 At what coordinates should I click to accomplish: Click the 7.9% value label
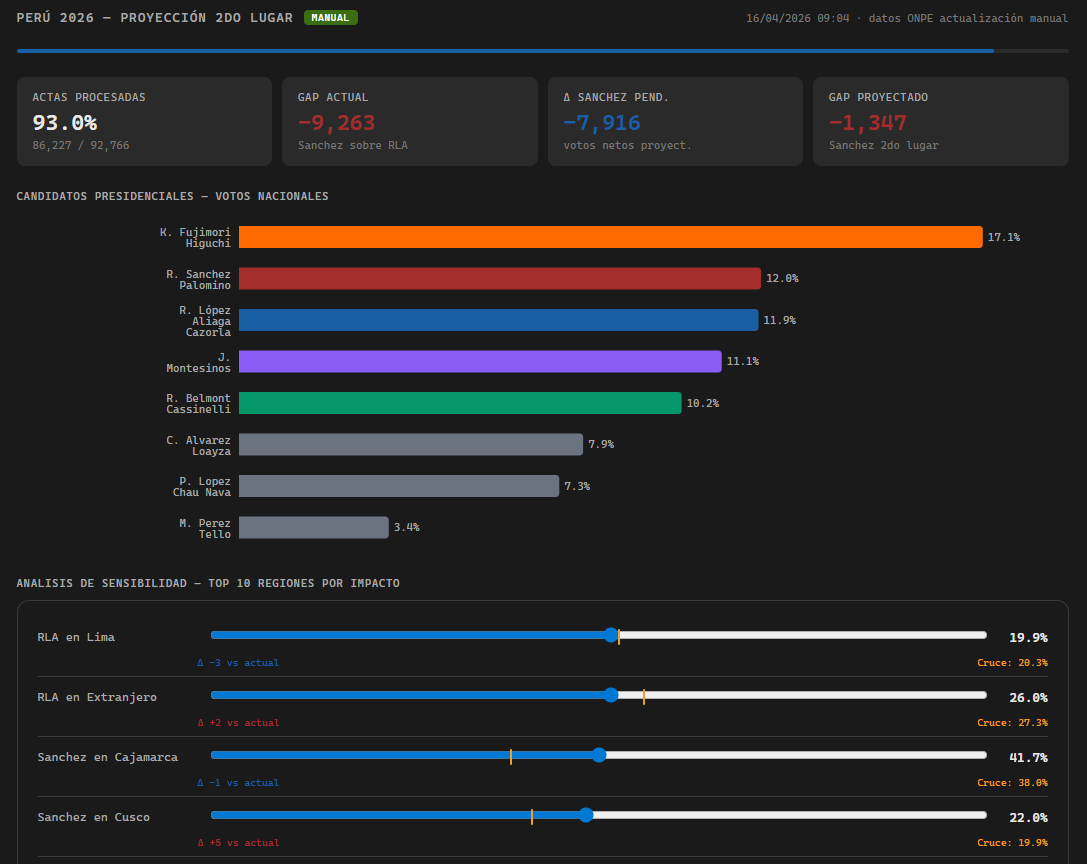click(x=601, y=444)
